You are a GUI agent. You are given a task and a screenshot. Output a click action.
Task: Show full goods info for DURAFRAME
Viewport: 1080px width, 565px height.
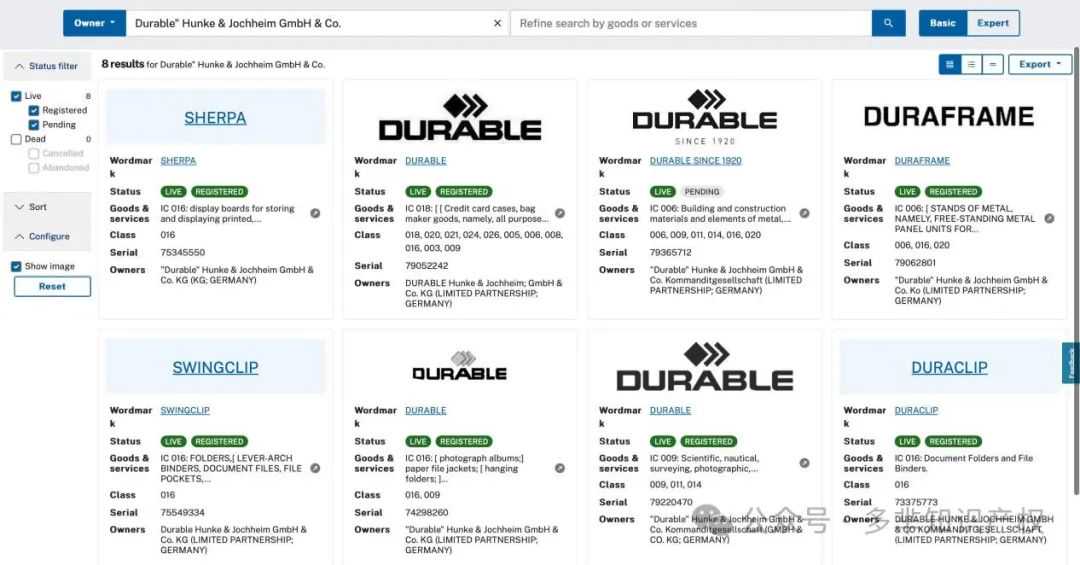point(1049,218)
